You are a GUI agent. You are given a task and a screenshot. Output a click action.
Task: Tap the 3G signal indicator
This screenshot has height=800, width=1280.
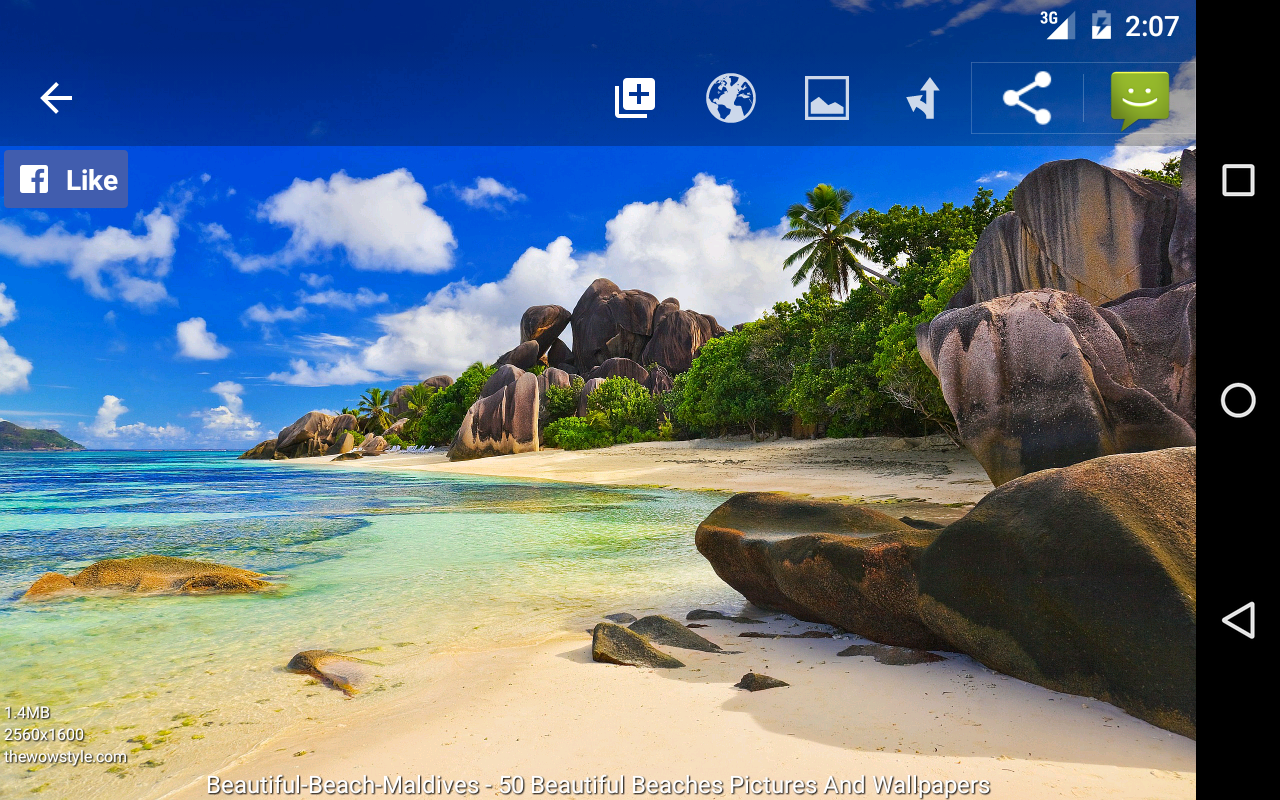1057,24
